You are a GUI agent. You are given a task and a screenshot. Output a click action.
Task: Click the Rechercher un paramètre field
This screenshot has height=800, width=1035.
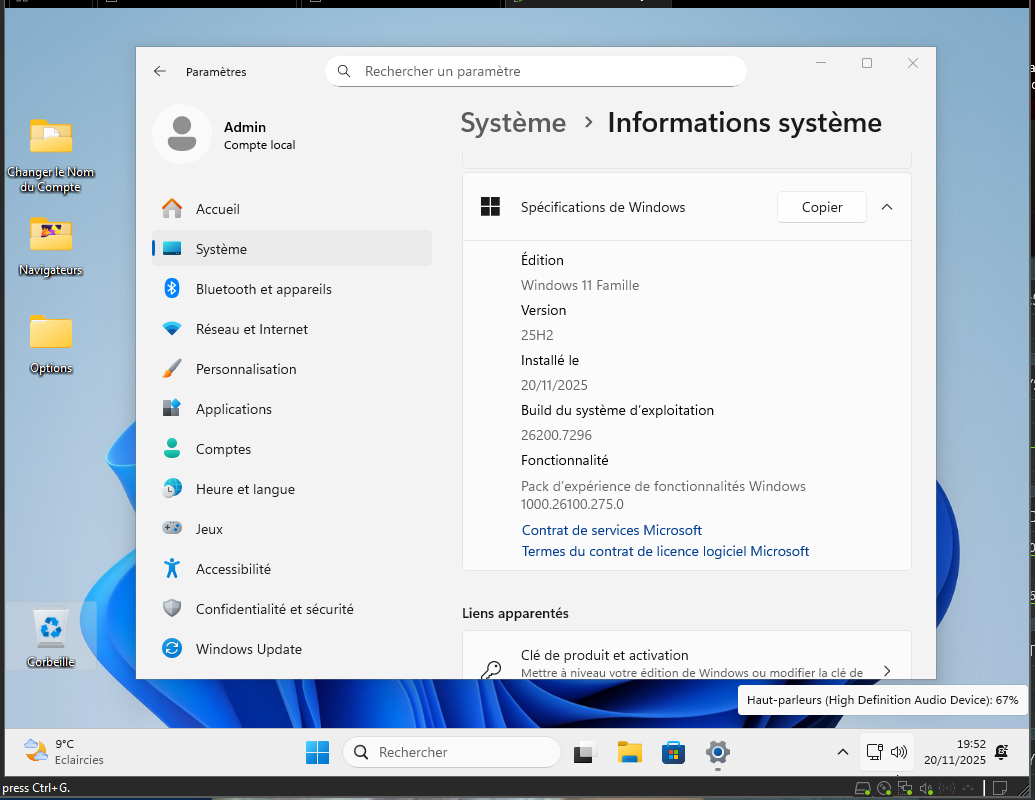(x=536, y=72)
